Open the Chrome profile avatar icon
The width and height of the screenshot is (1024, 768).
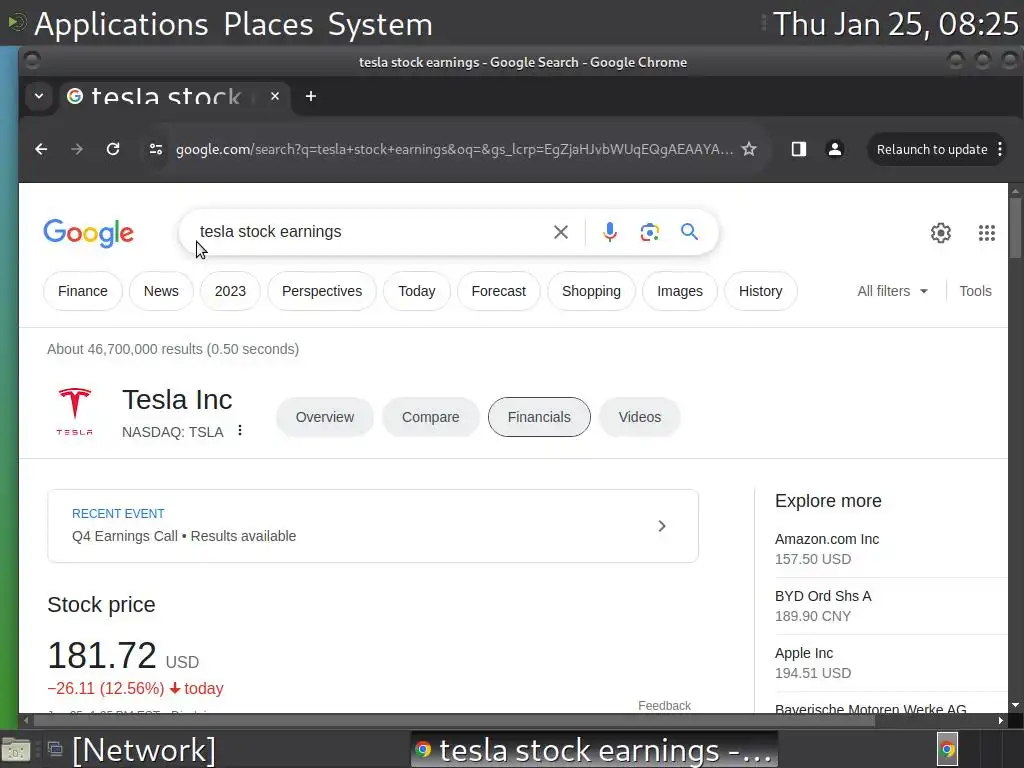[835, 150]
